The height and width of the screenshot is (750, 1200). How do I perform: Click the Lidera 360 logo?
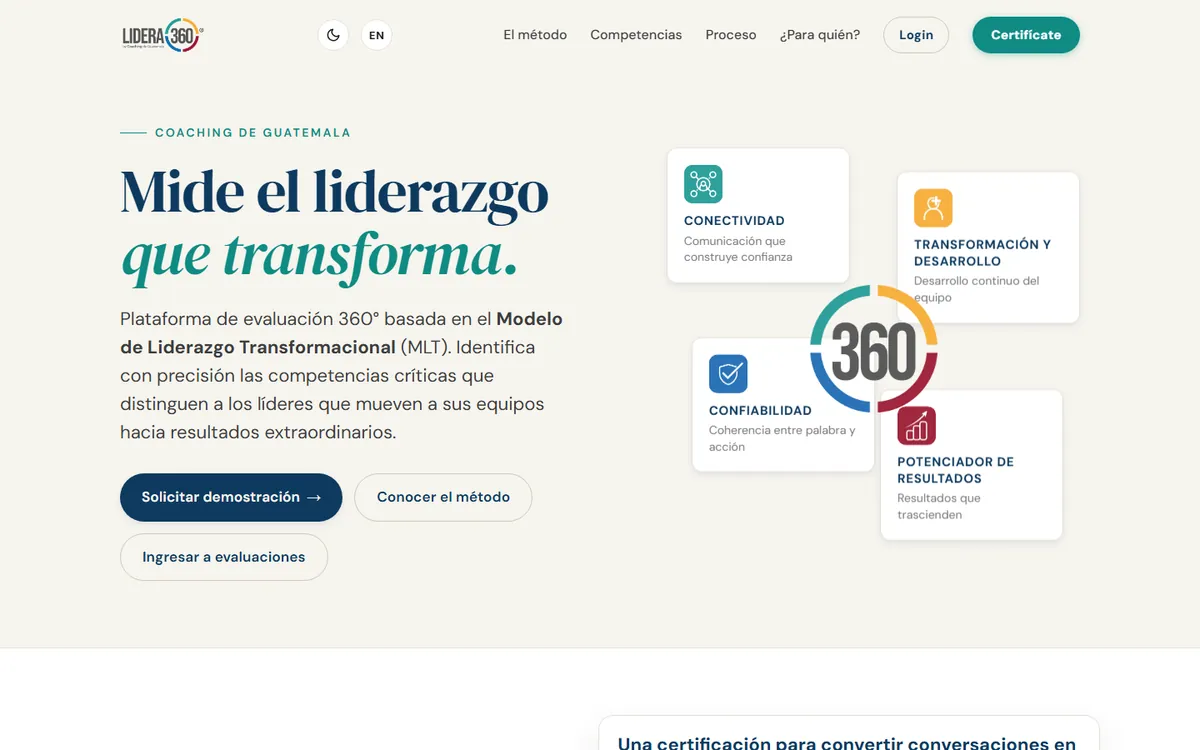coord(163,35)
